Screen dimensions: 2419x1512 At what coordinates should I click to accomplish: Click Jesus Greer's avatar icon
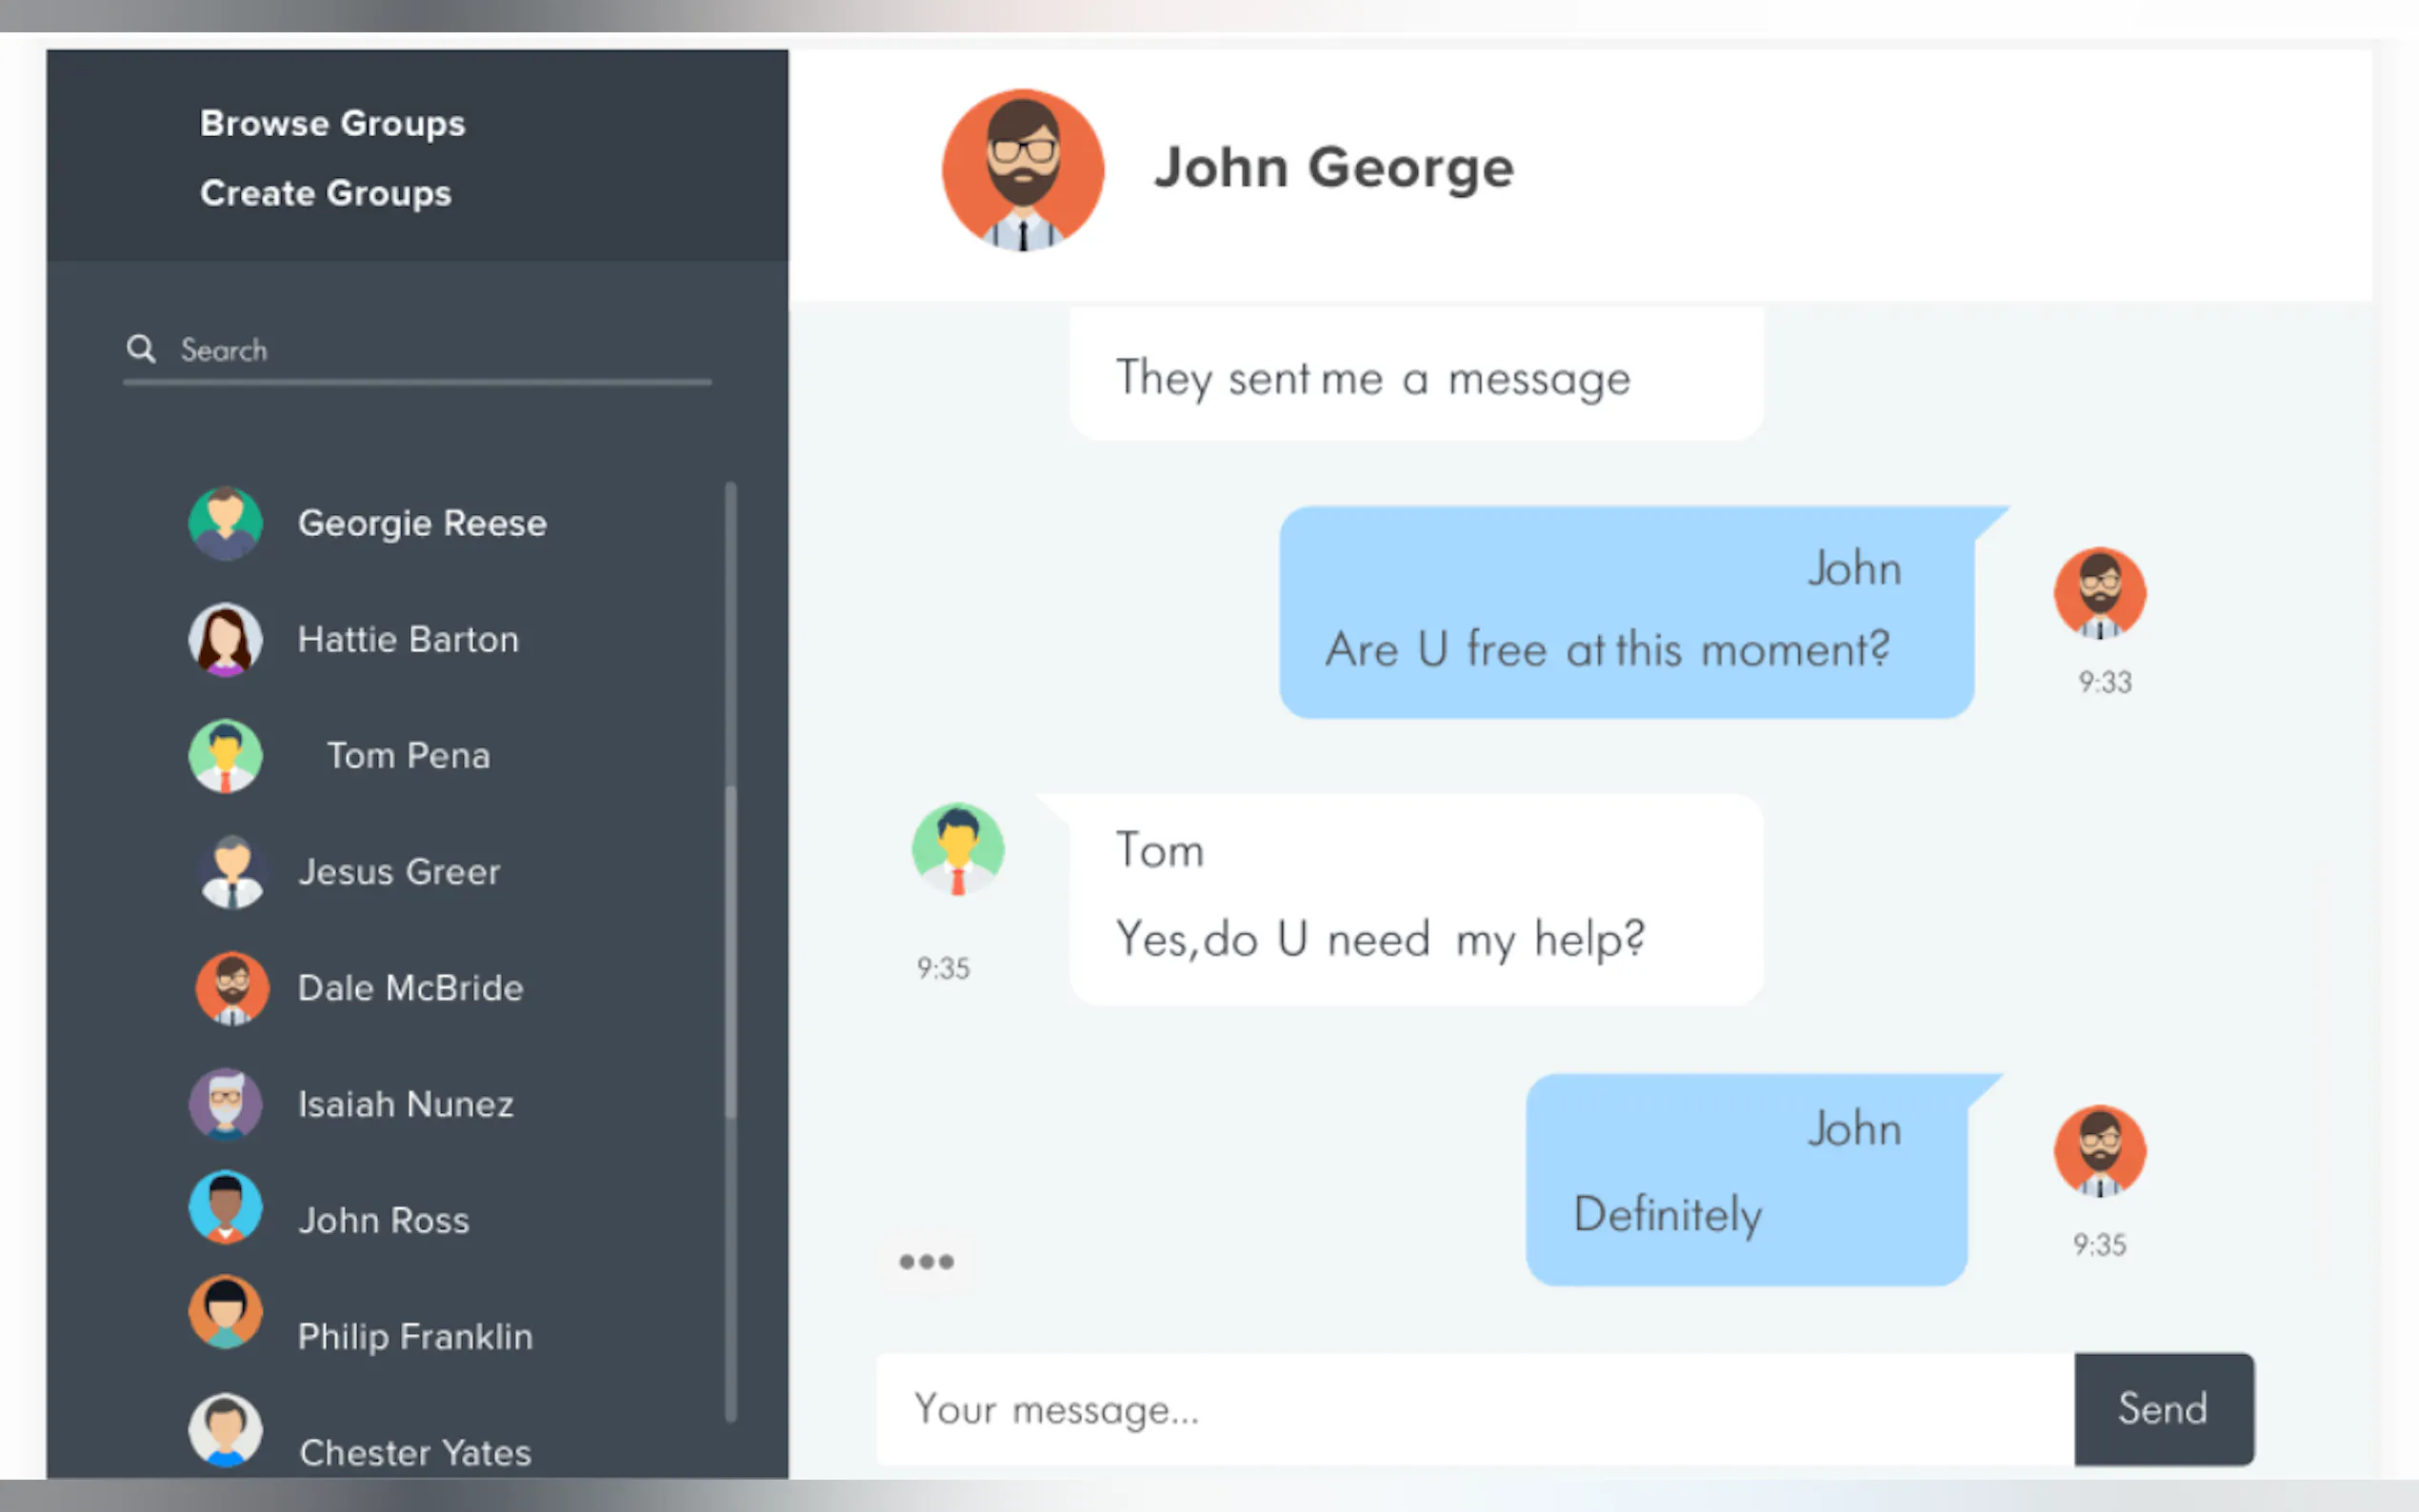tap(232, 872)
